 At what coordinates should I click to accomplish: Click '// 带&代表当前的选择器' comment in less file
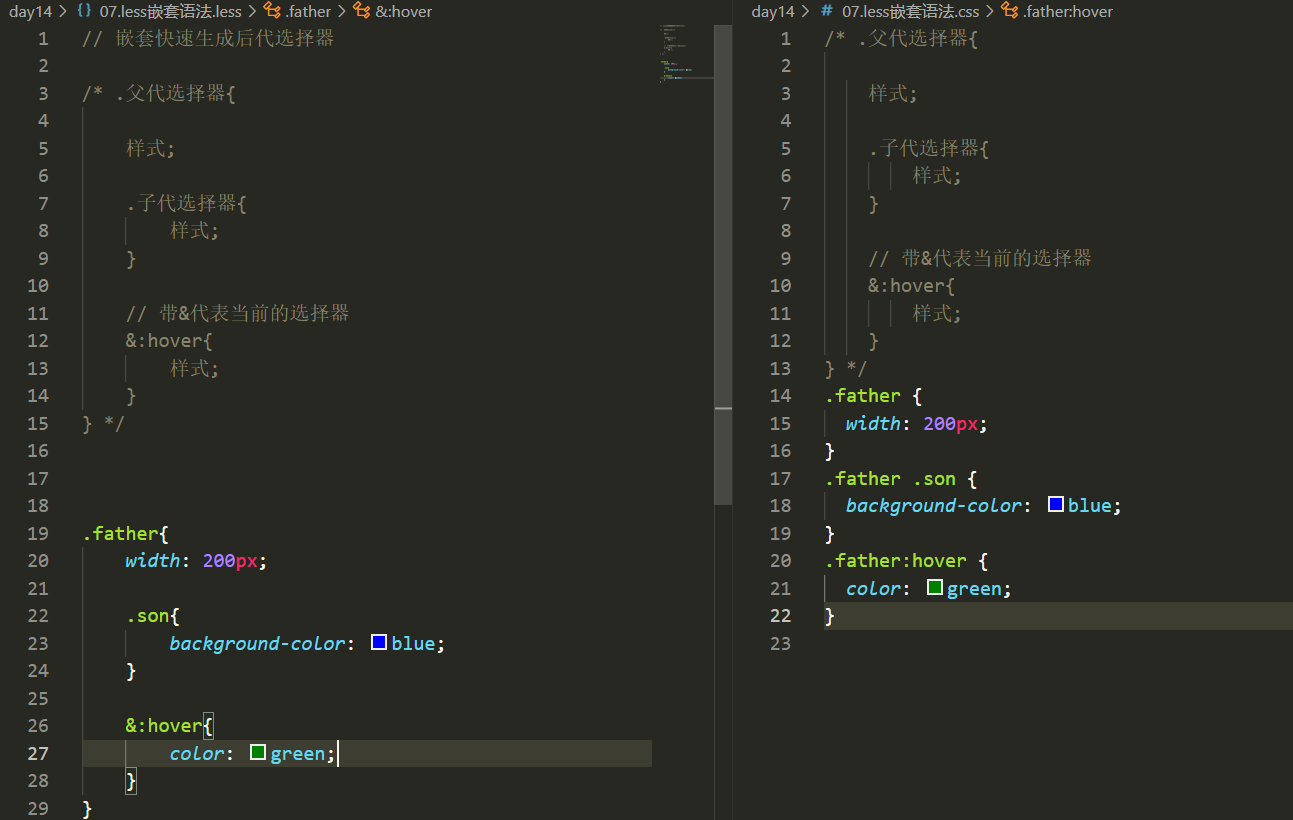click(x=238, y=313)
